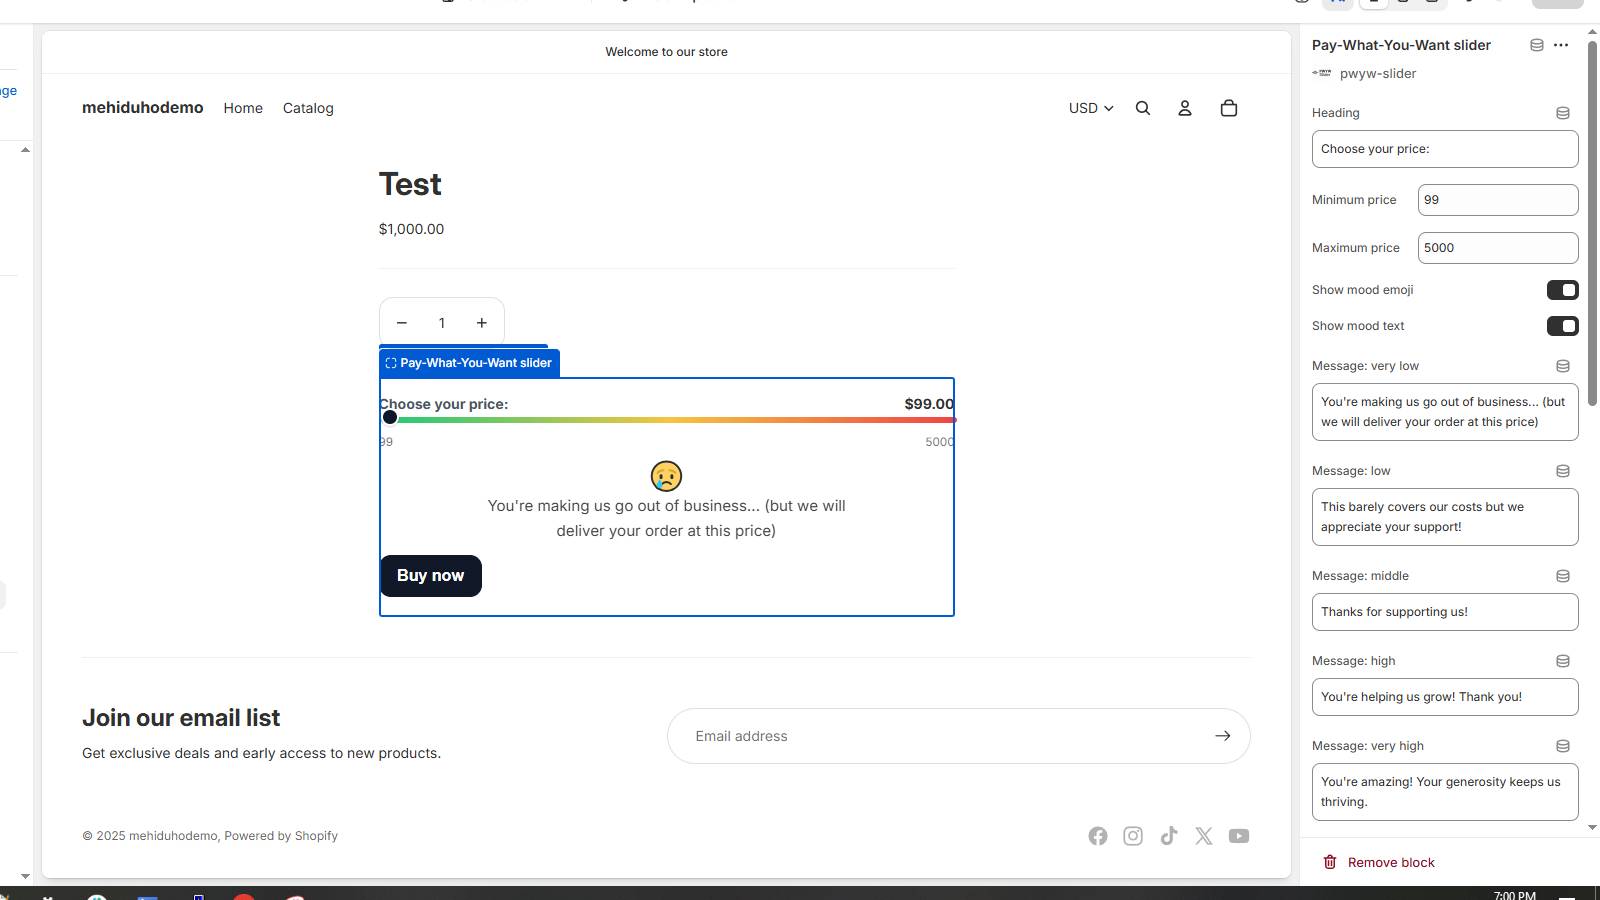Click the settings panel scroll-down arrow
Image resolution: width=1600 pixels, height=900 pixels.
coord(1592,828)
